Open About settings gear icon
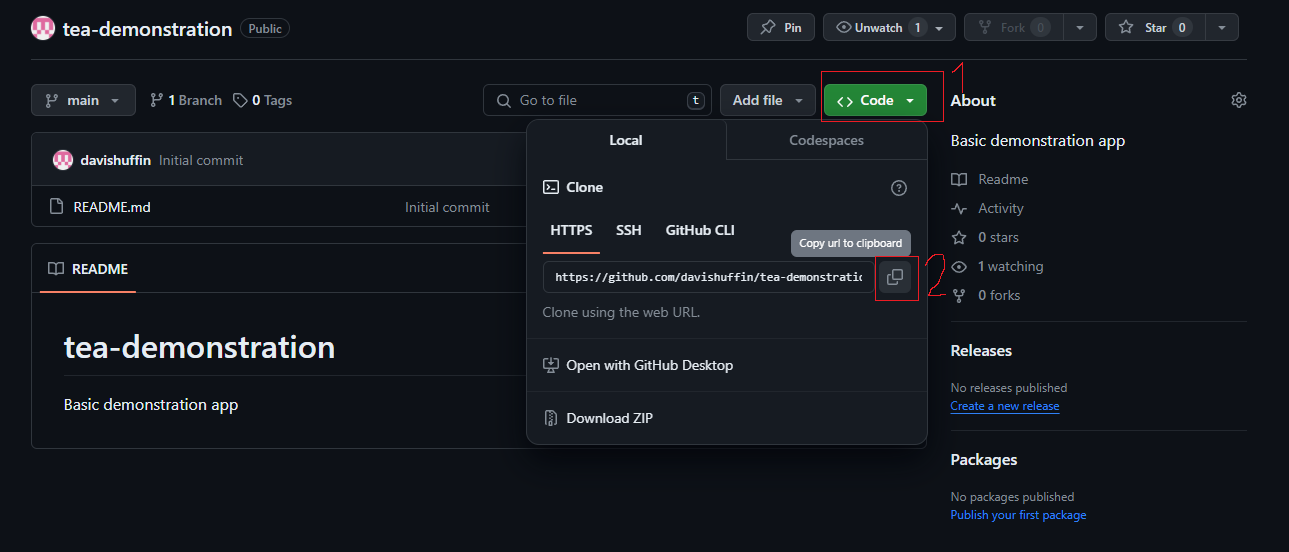1289x552 pixels. pyautogui.click(x=1239, y=100)
